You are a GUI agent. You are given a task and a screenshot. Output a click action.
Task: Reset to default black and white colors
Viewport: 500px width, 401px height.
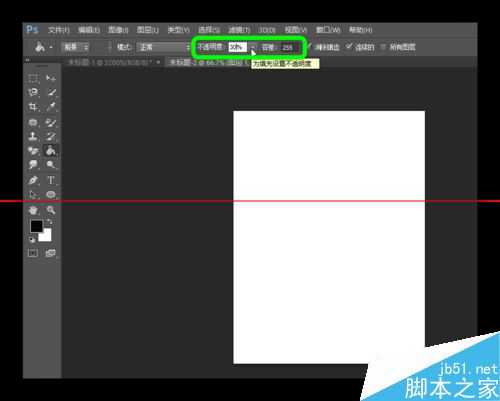tap(32, 239)
